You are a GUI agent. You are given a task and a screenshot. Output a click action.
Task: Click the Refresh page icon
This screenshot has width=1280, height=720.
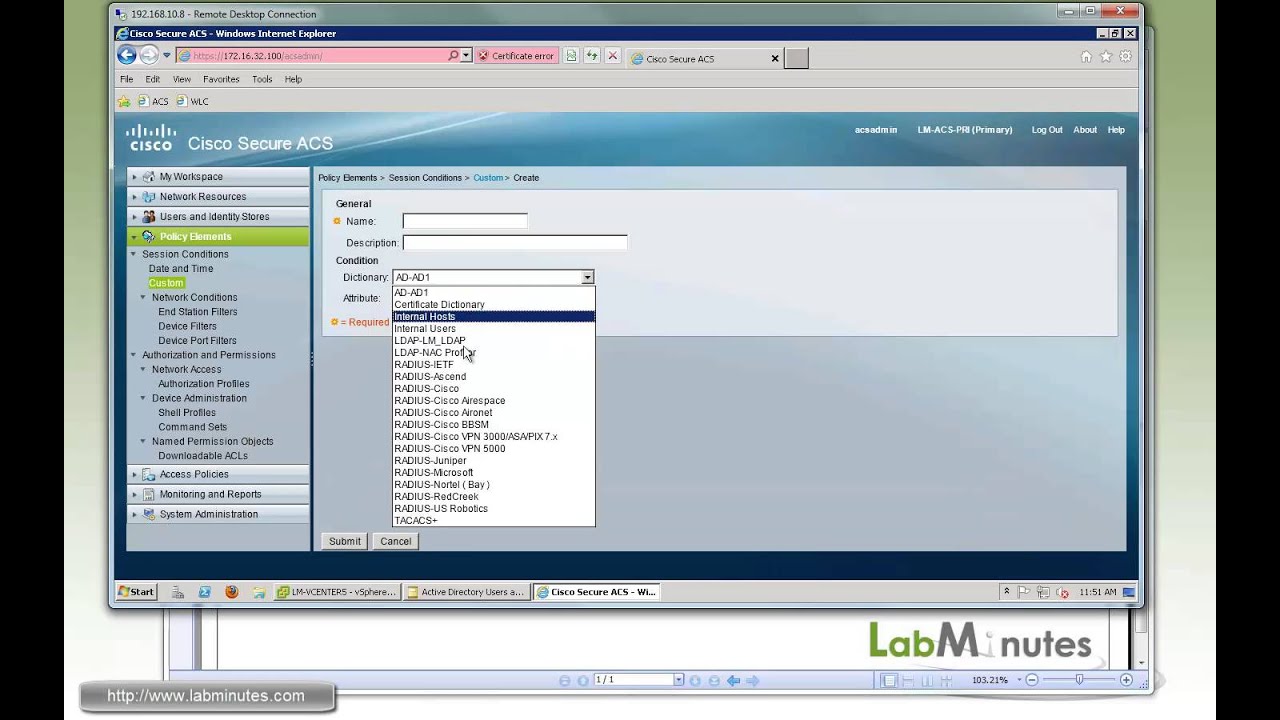coord(591,56)
